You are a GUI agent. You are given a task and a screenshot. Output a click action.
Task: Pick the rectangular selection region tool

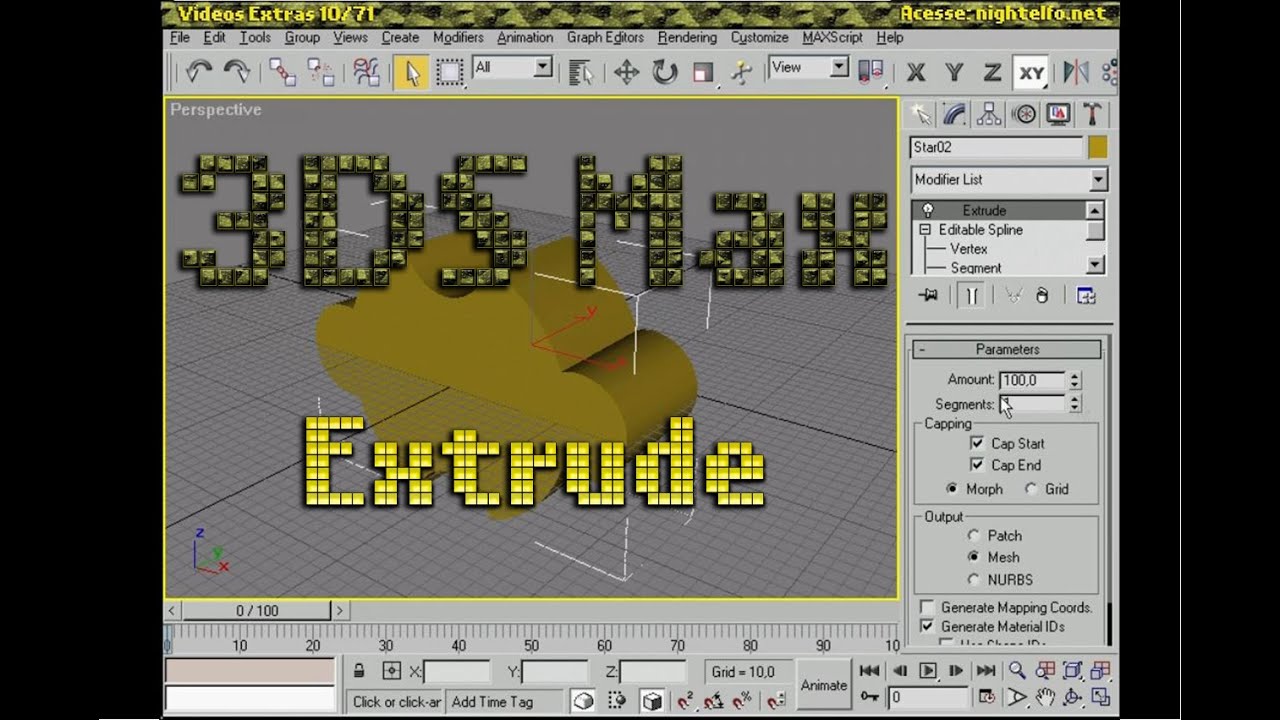click(449, 71)
